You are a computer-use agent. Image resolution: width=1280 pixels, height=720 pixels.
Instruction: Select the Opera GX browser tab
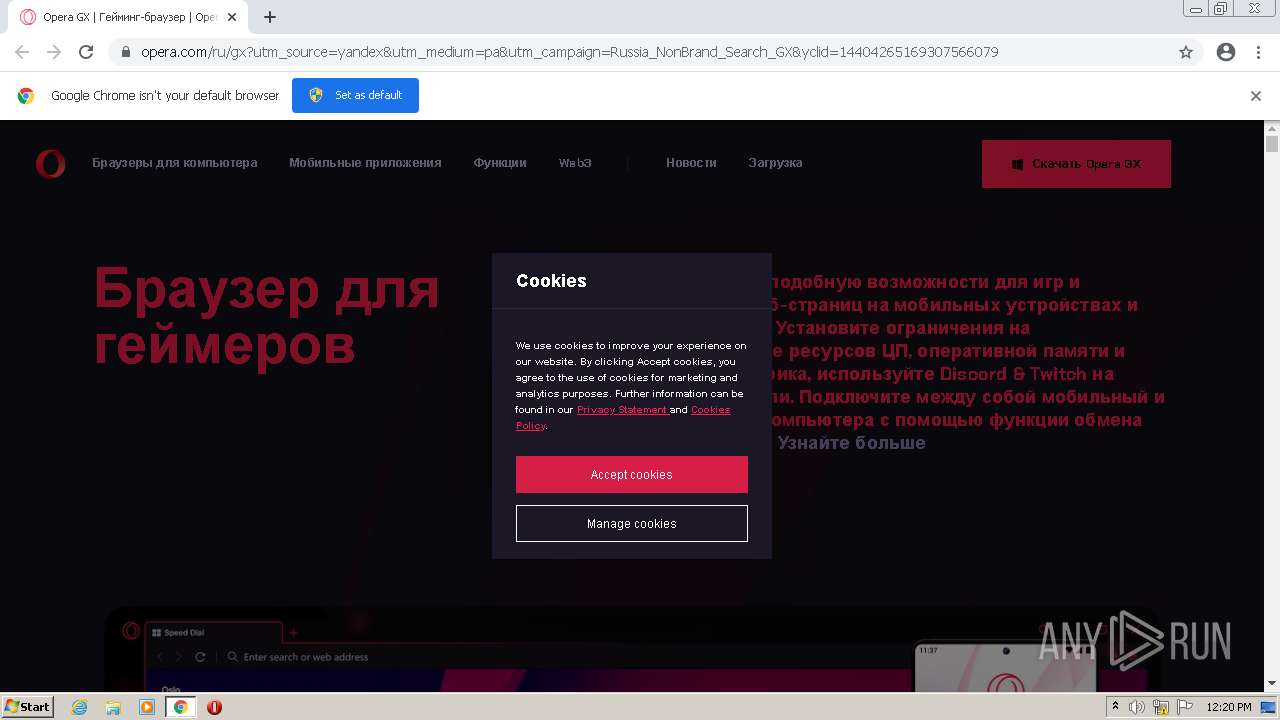128,17
